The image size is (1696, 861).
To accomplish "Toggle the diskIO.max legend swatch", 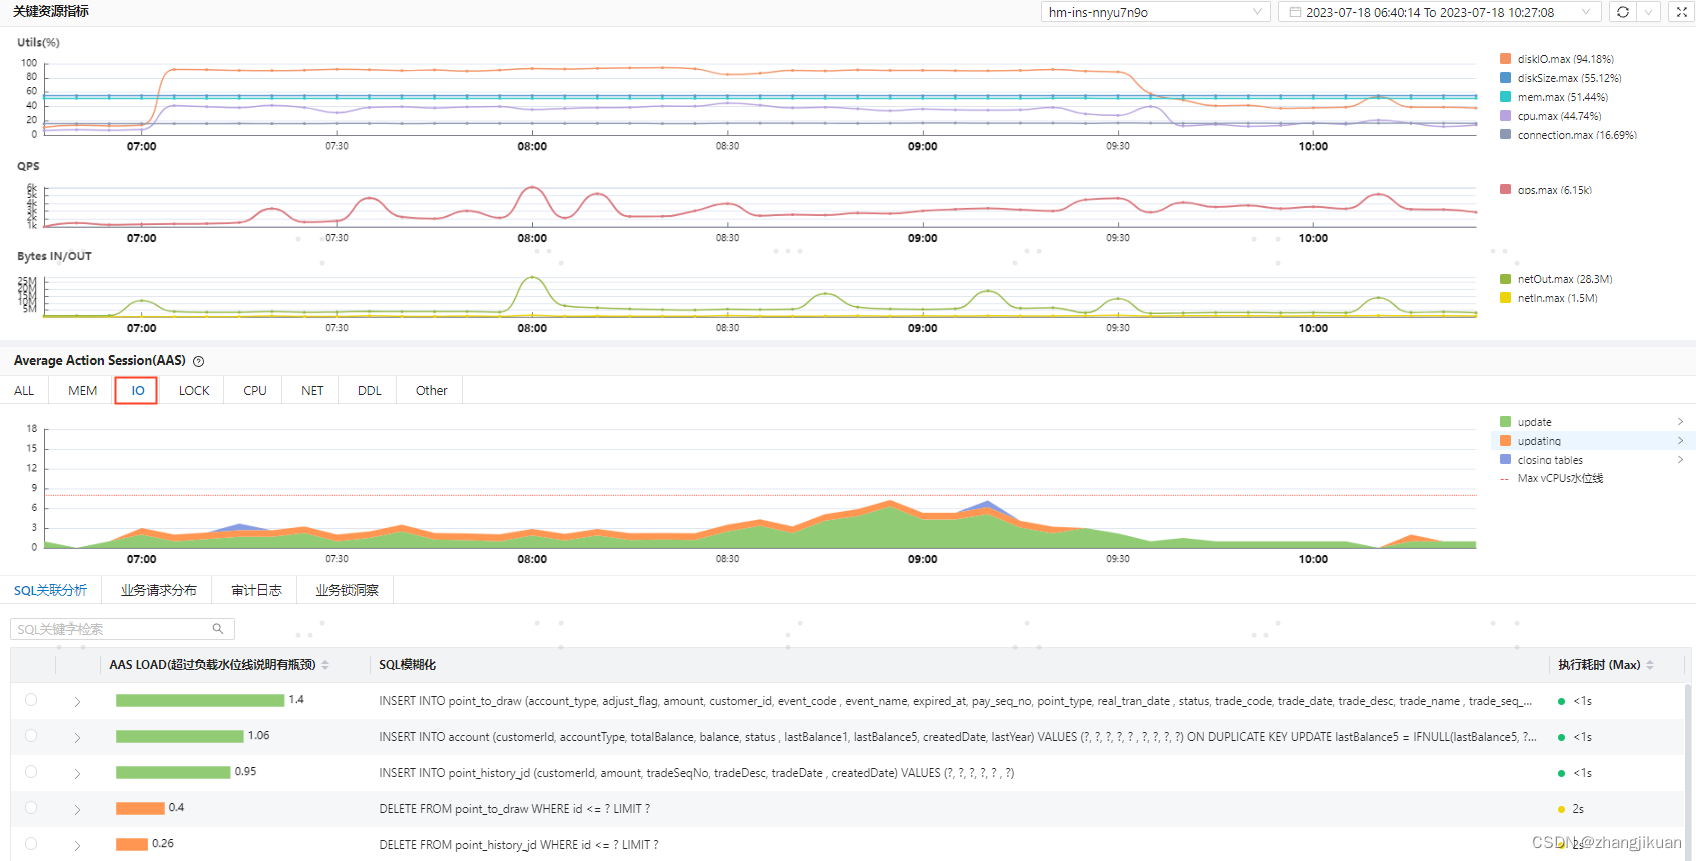I will (x=1505, y=59).
